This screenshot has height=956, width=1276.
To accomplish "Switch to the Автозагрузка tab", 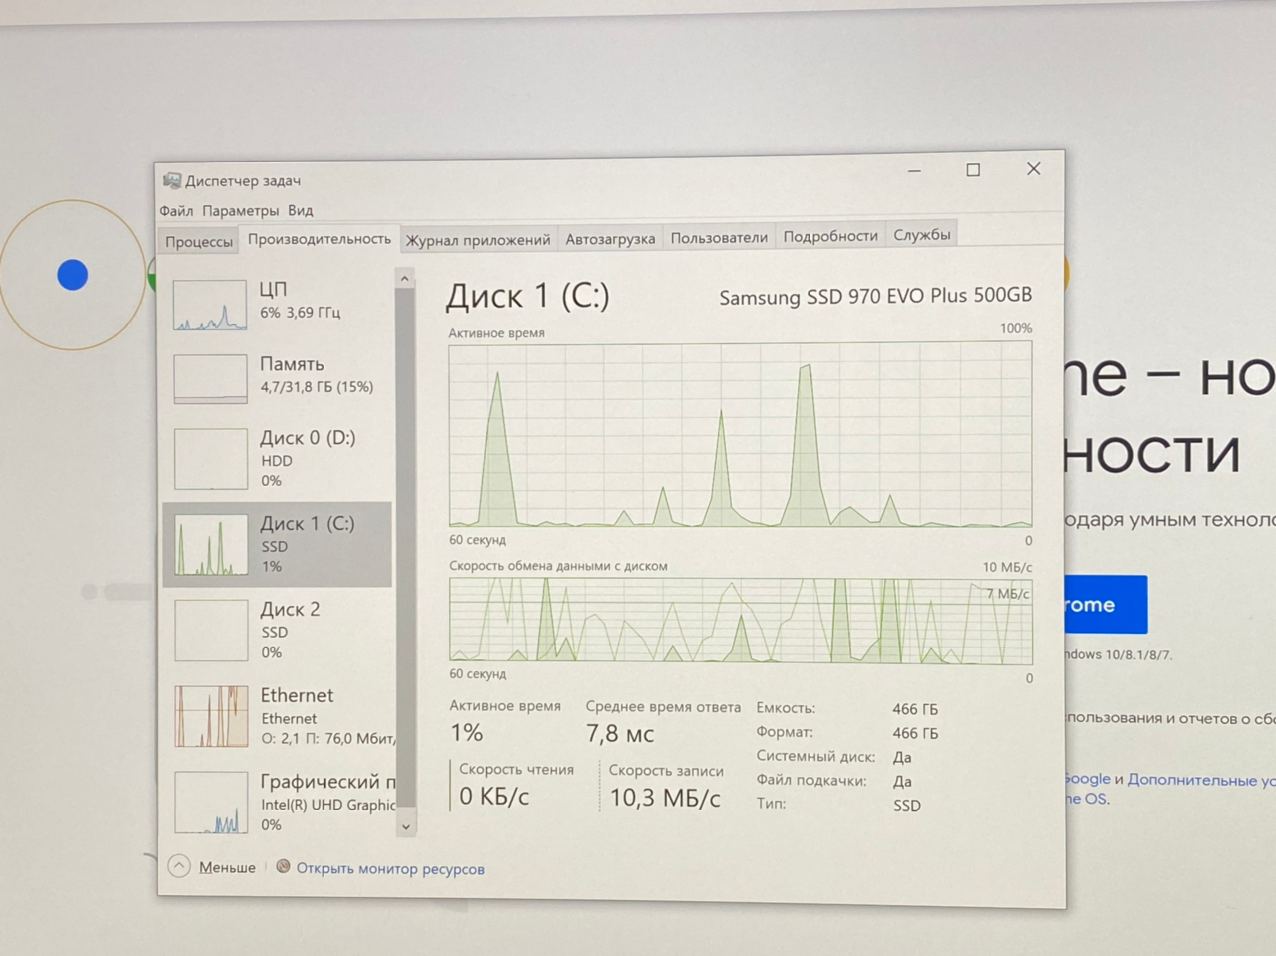I will point(610,238).
